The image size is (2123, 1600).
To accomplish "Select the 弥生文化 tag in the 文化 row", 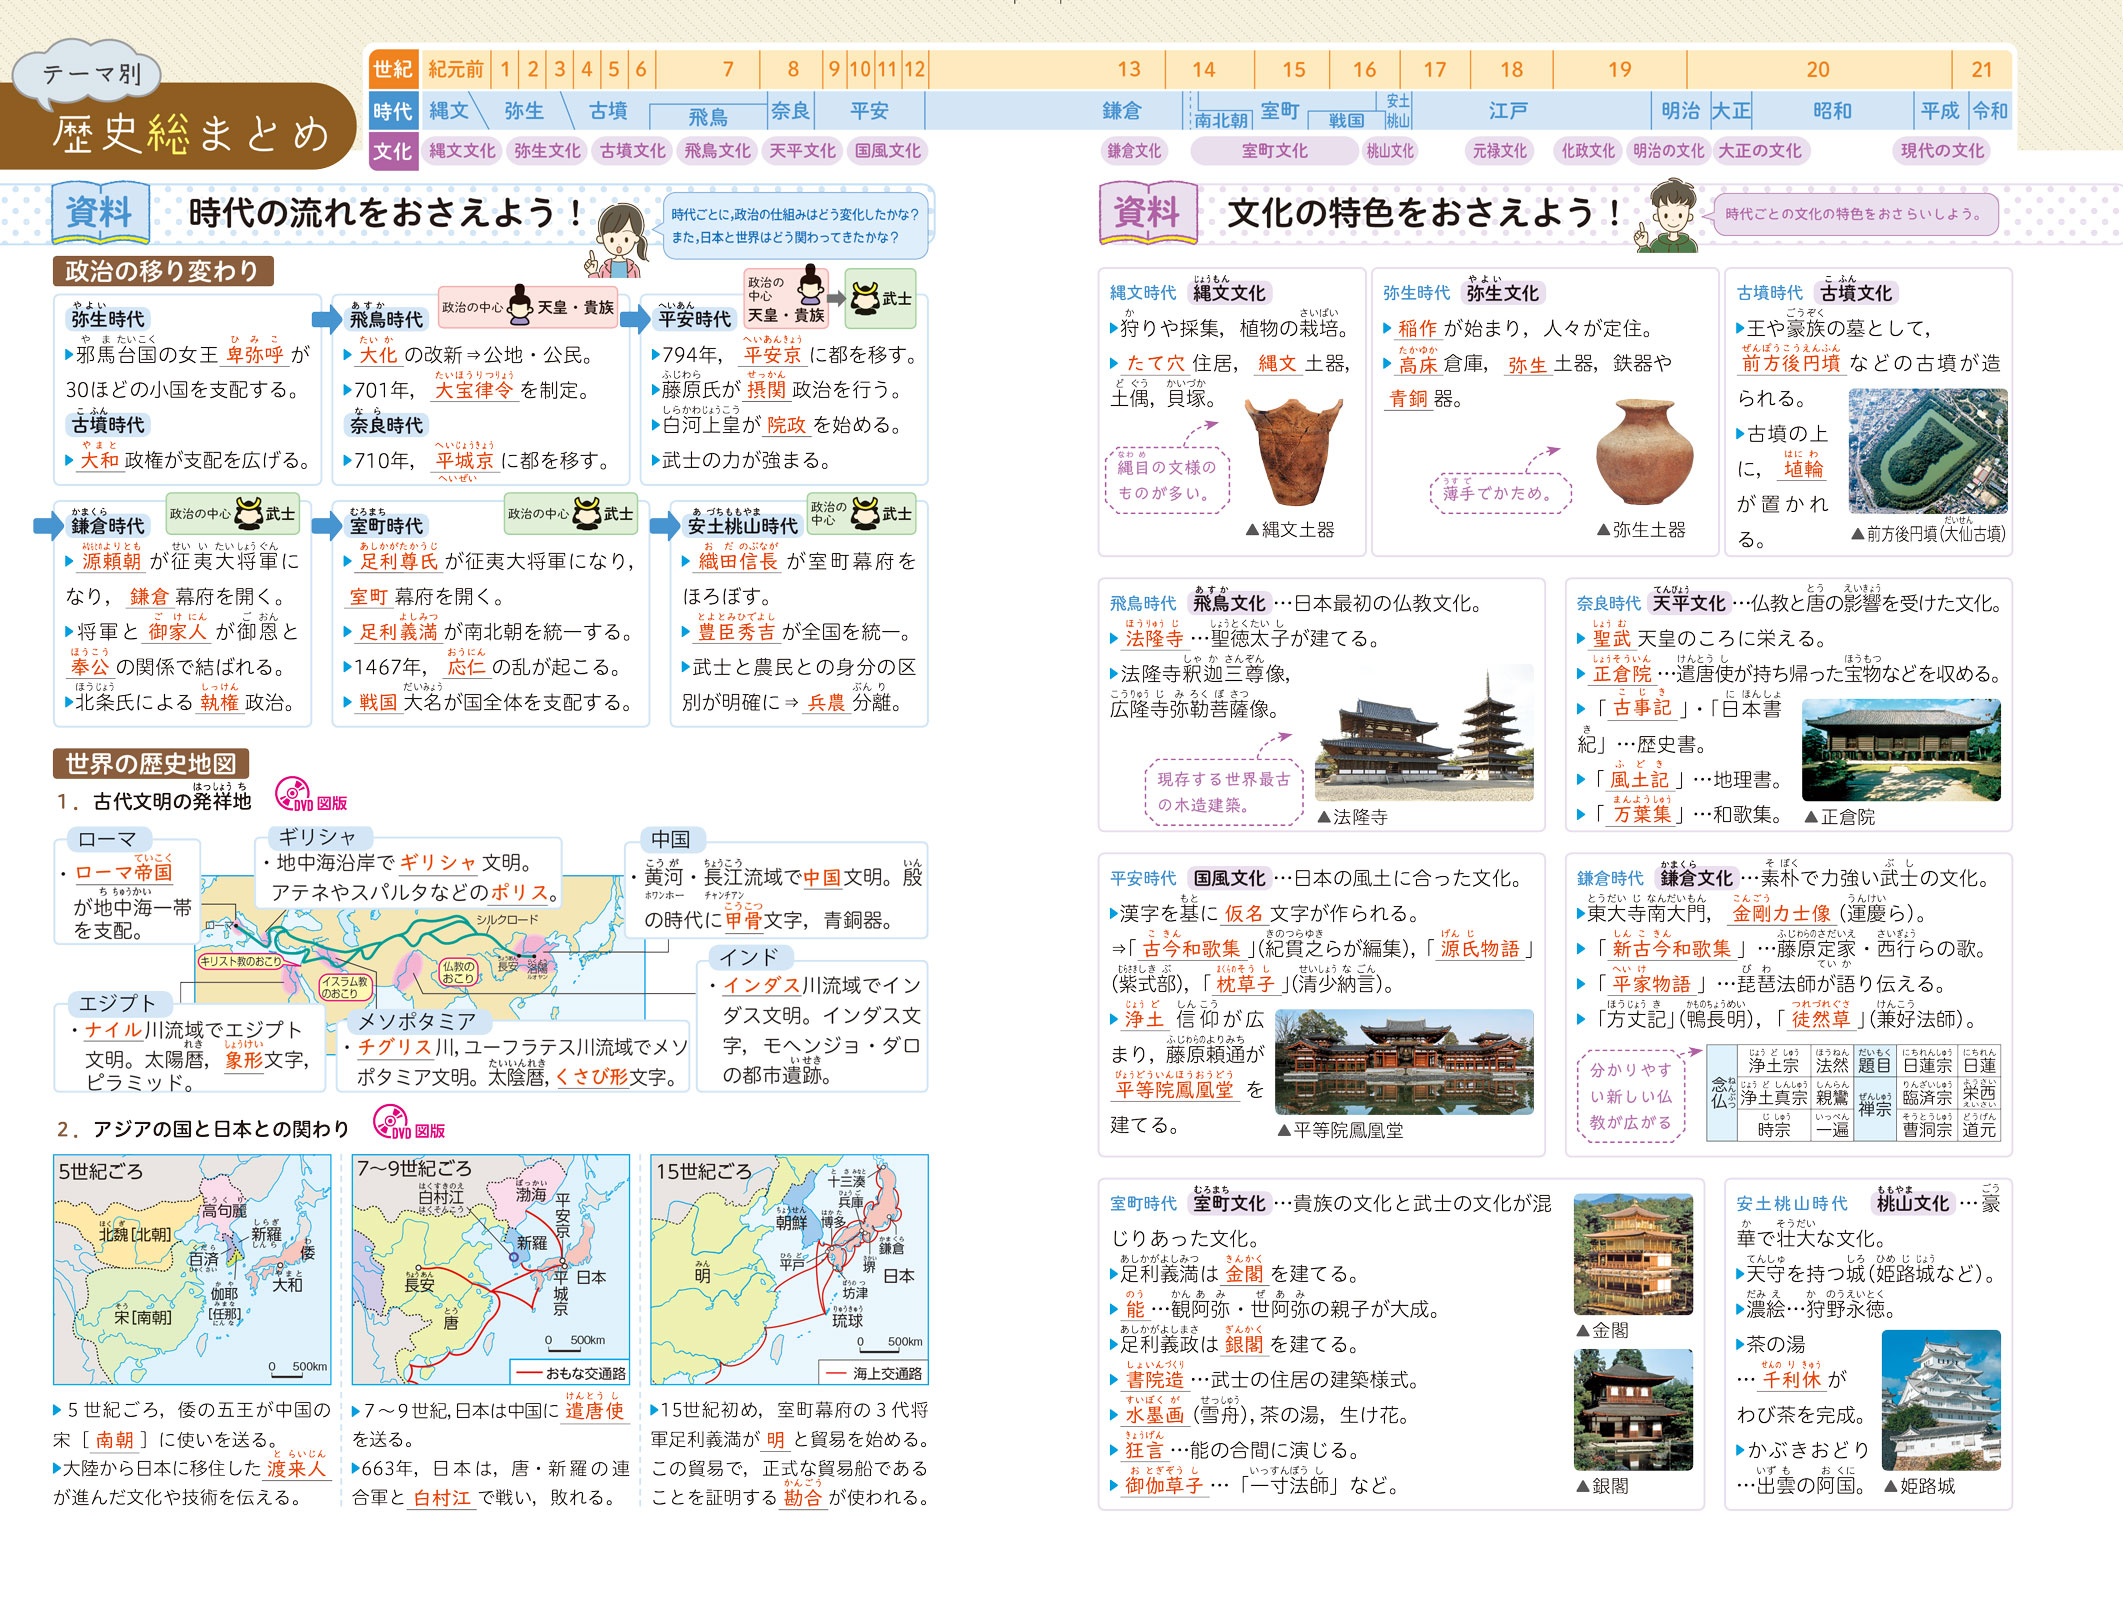I will pos(547,151).
